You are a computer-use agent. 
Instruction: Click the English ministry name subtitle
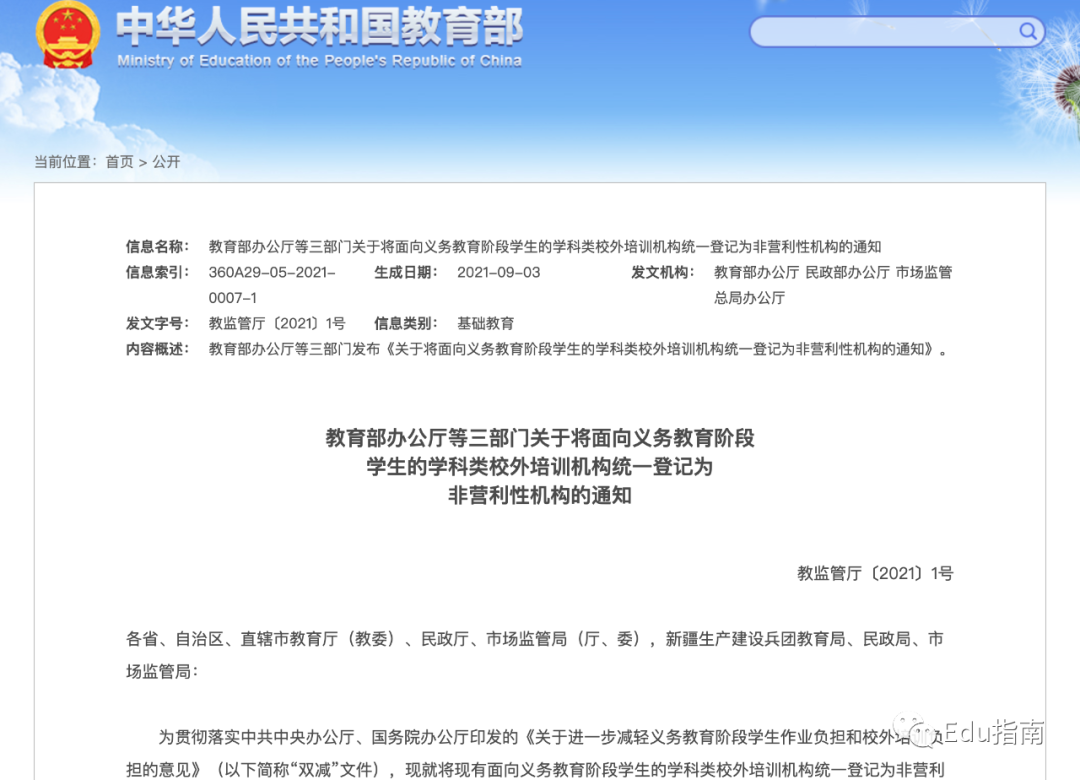(x=320, y=61)
